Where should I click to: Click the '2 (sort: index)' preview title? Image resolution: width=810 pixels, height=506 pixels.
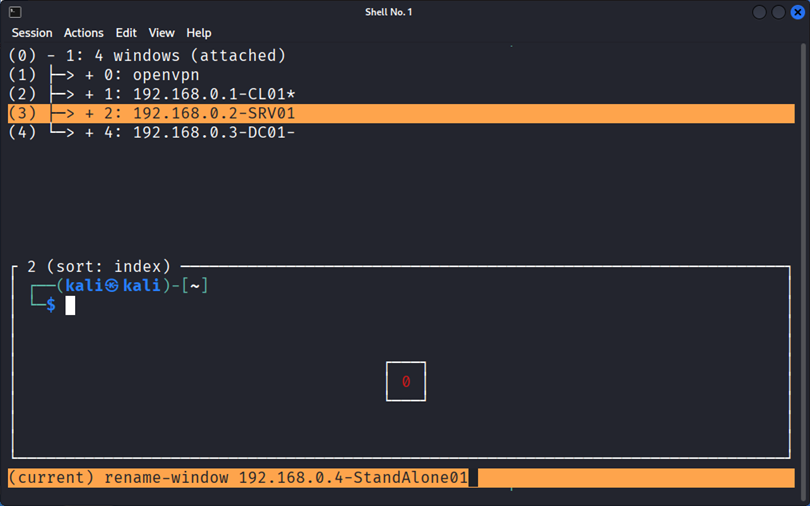click(x=98, y=266)
